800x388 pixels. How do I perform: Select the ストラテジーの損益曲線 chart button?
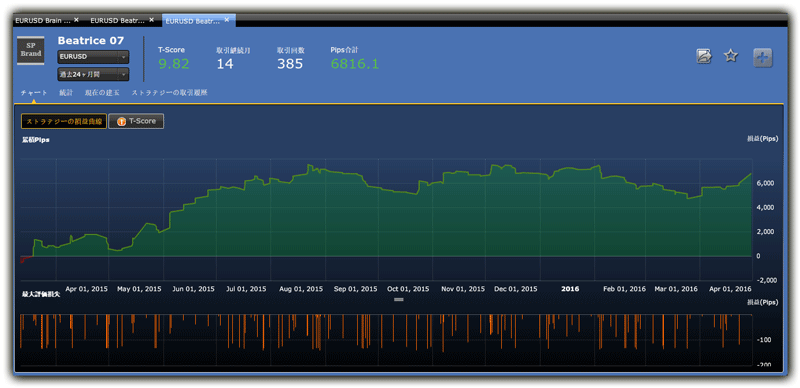(x=64, y=122)
